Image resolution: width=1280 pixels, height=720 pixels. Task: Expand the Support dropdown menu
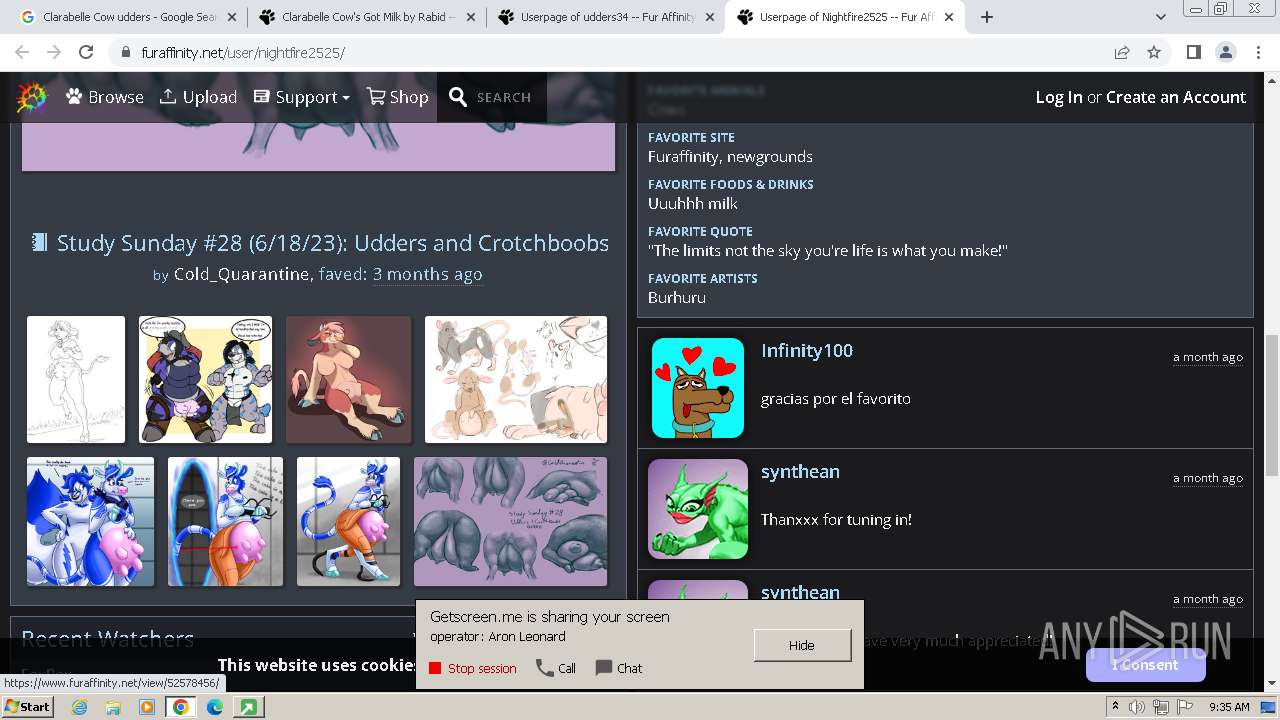coord(302,97)
